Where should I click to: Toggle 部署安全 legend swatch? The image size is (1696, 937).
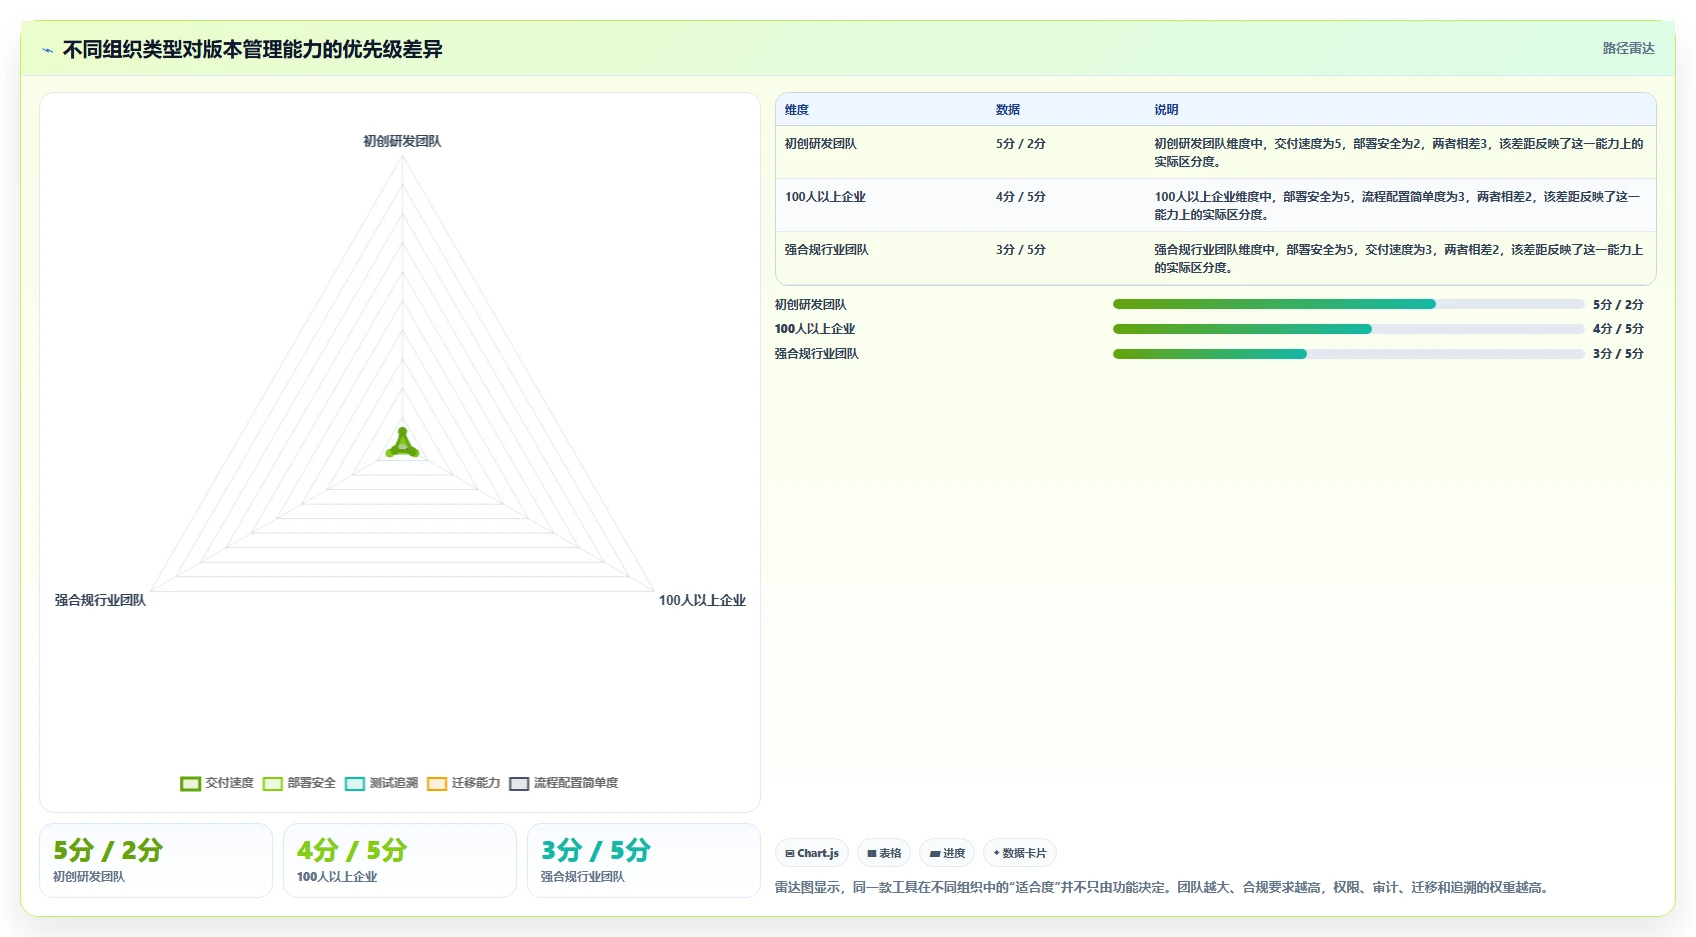(x=272, y=783)
